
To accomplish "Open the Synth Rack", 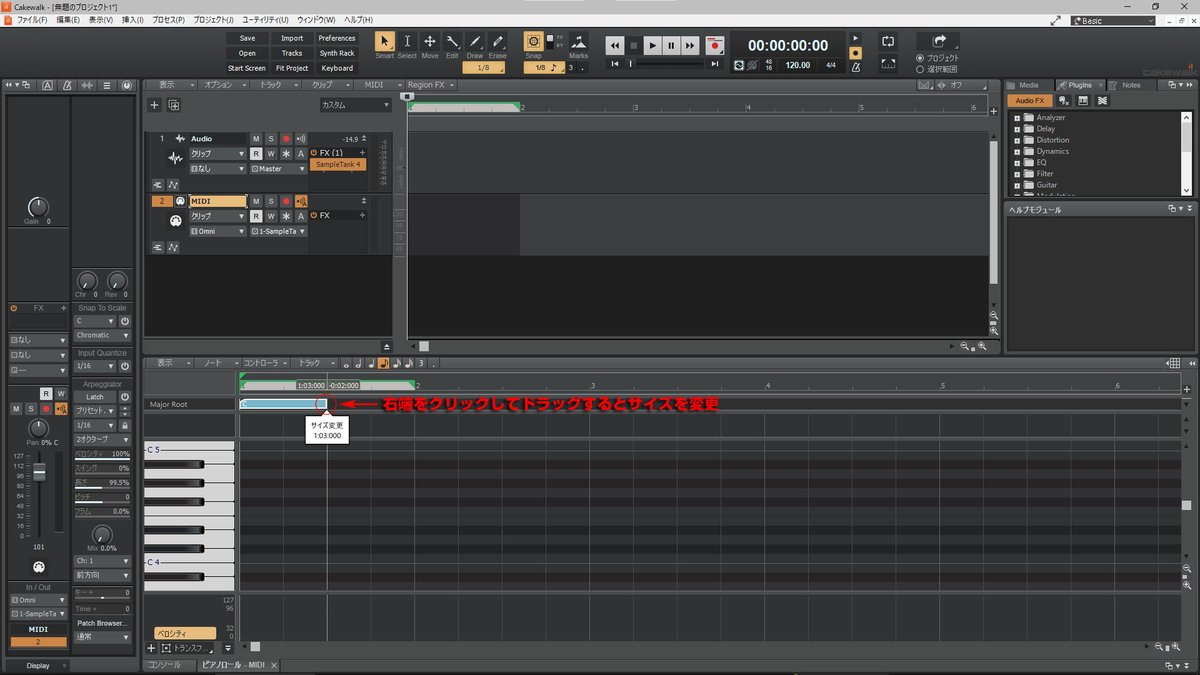I will [x=337, y=53].
